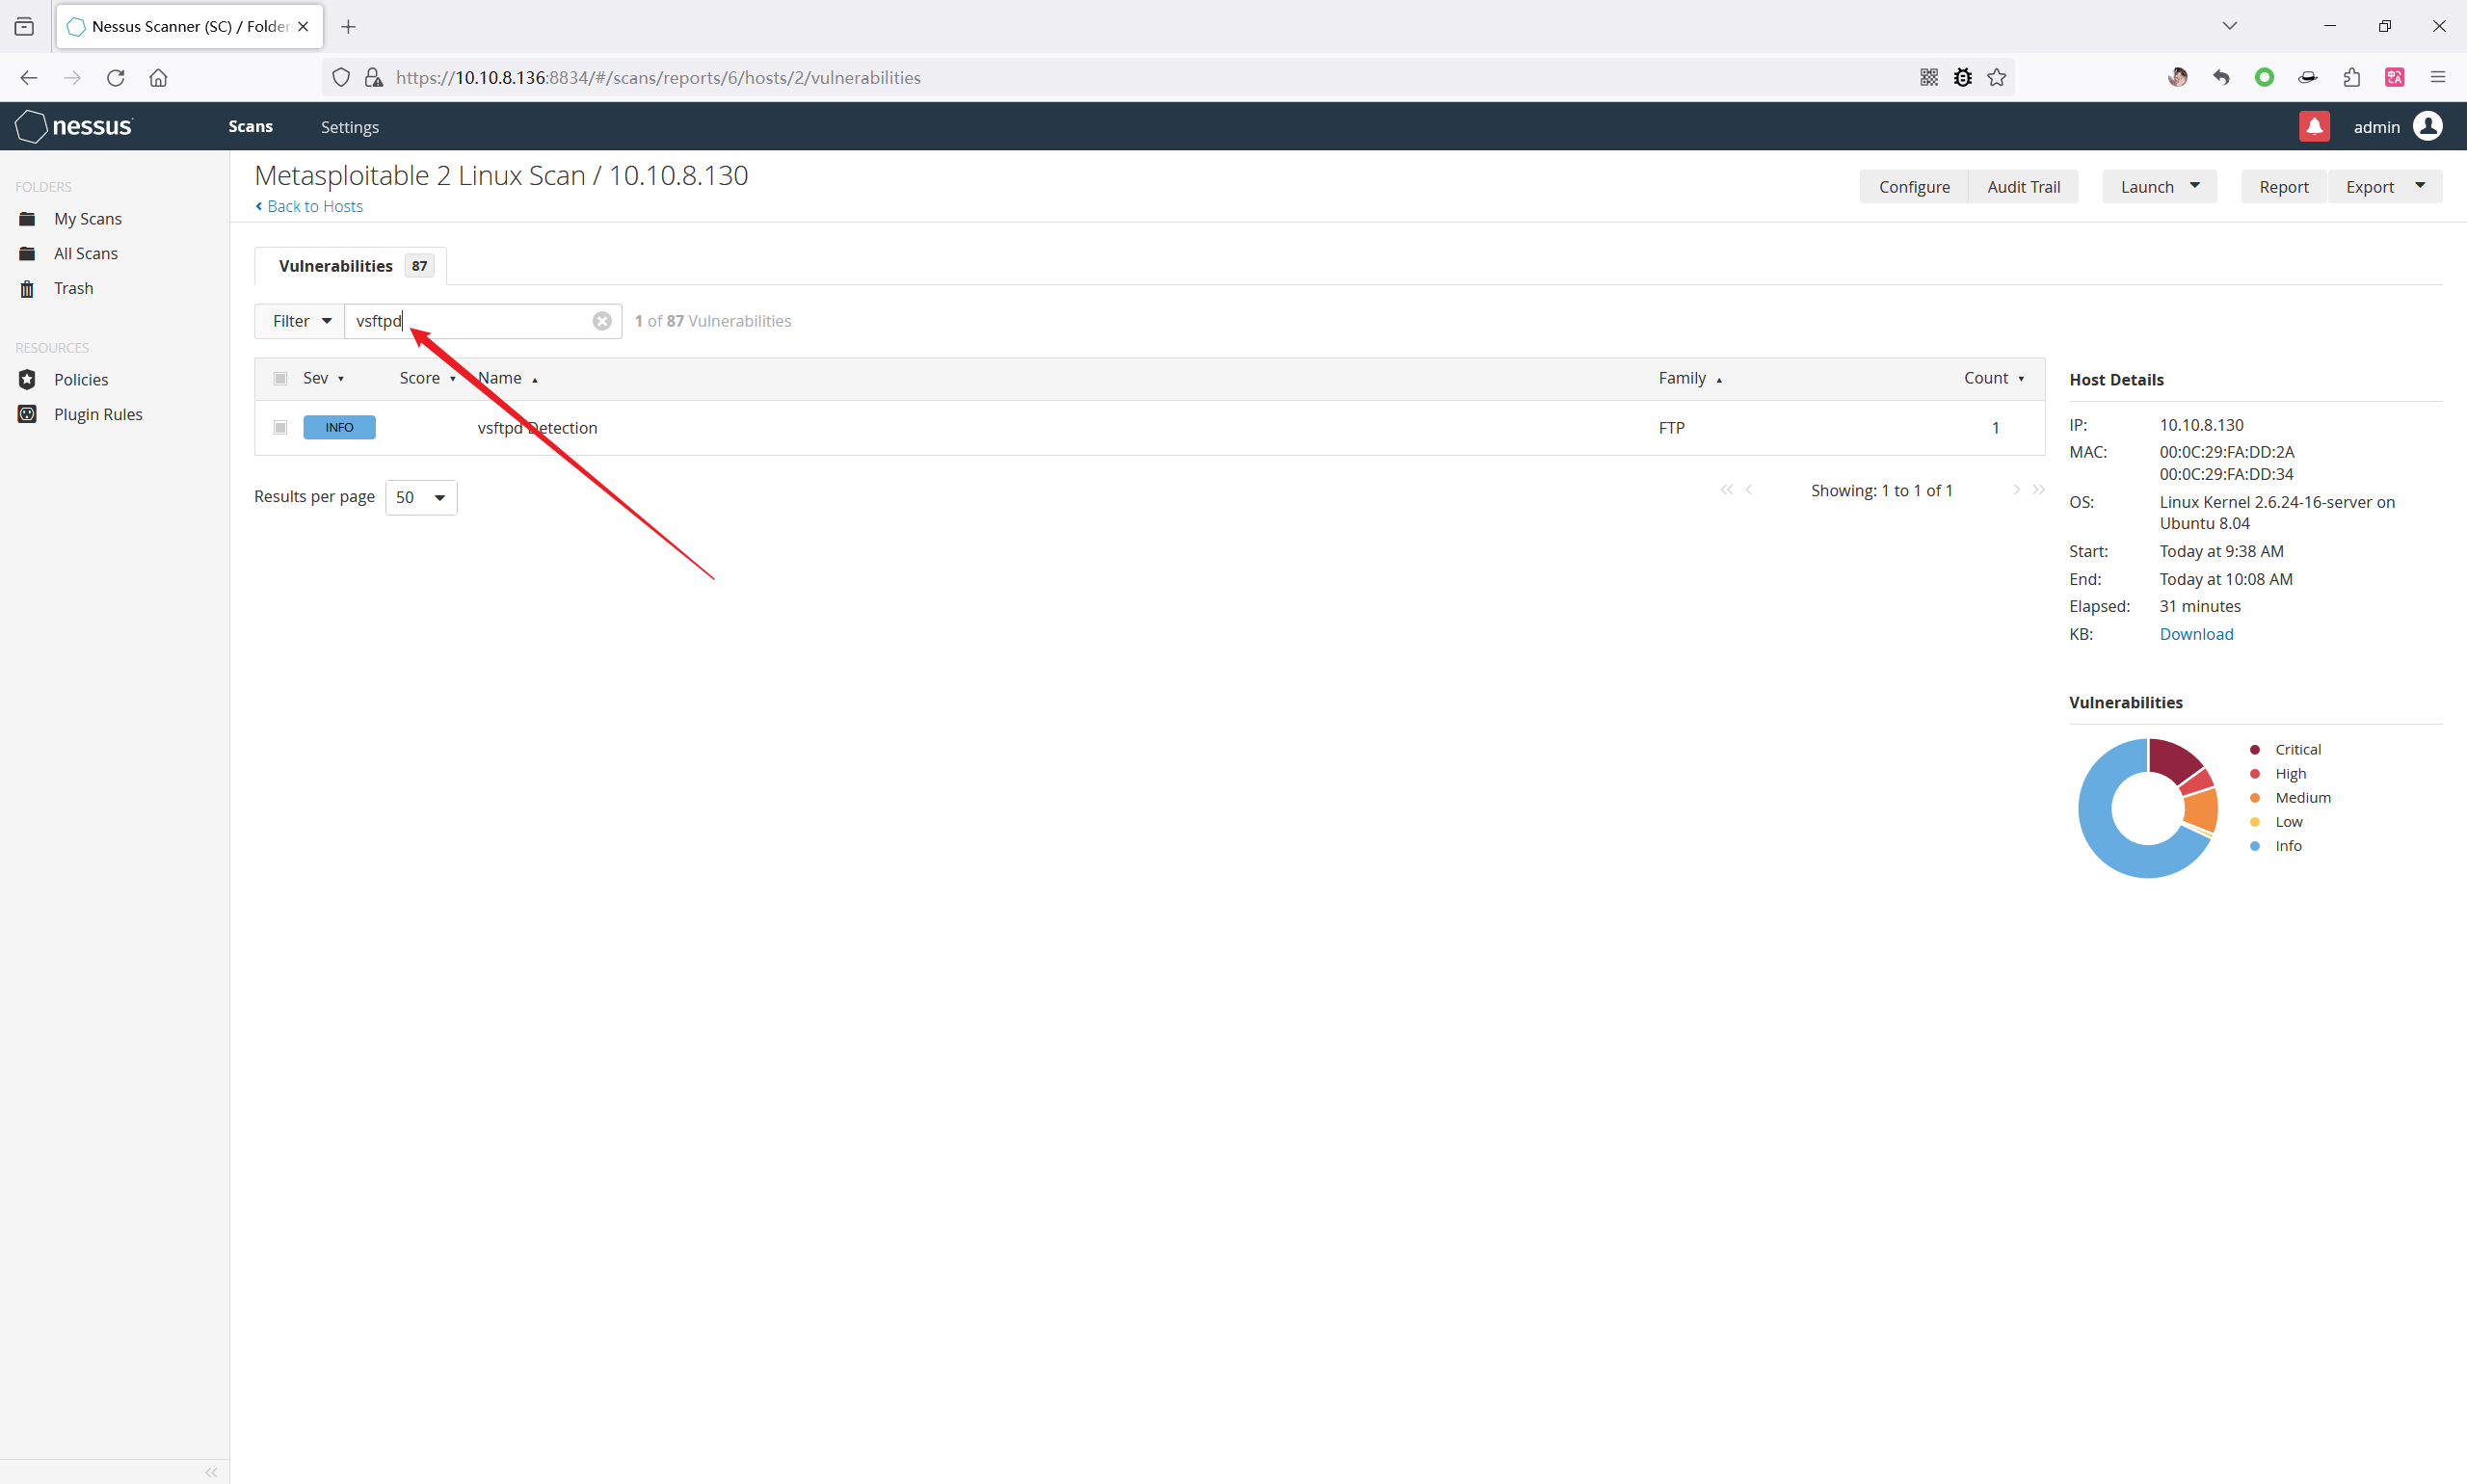Sort vulnerabilities by Score column

(427, 378)
